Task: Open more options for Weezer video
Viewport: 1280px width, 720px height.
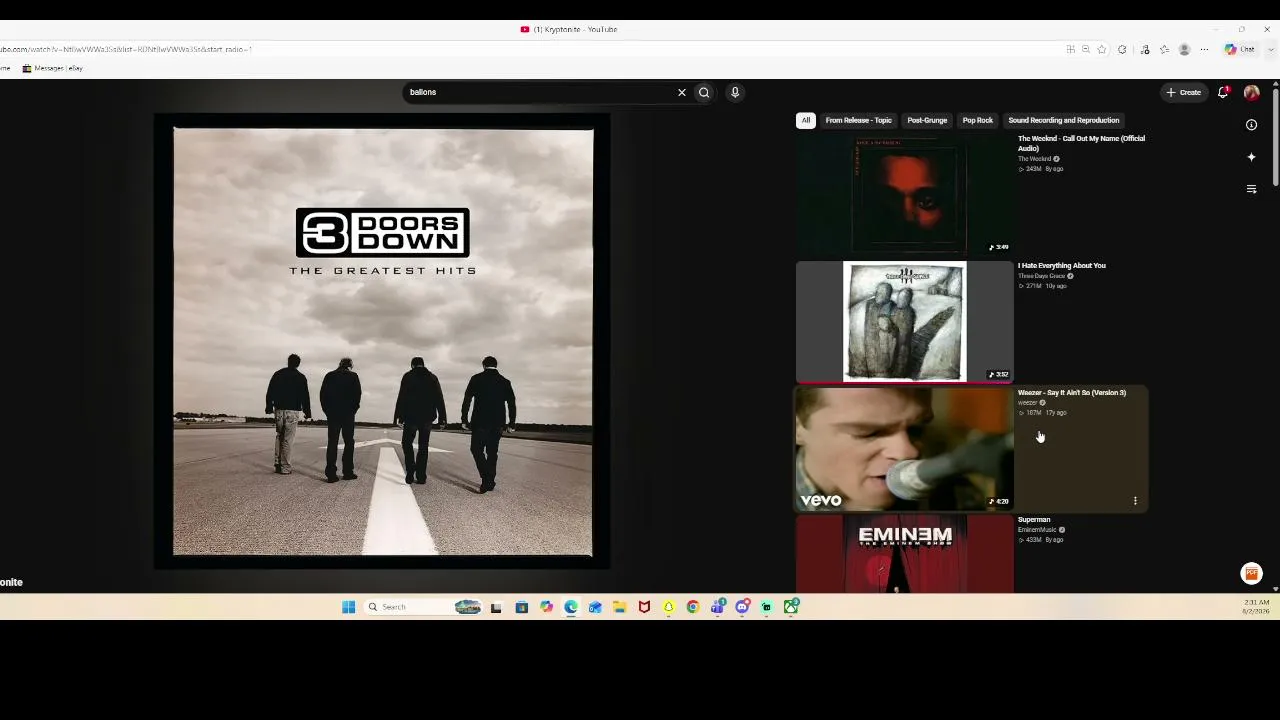Action: click(1135, 500)
